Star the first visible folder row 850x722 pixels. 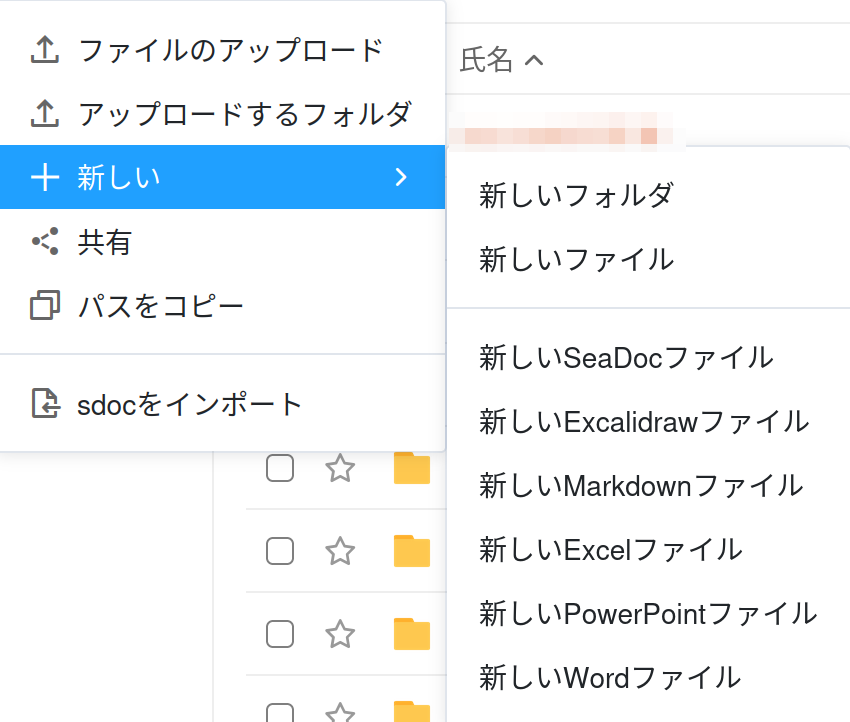(340, 468)
